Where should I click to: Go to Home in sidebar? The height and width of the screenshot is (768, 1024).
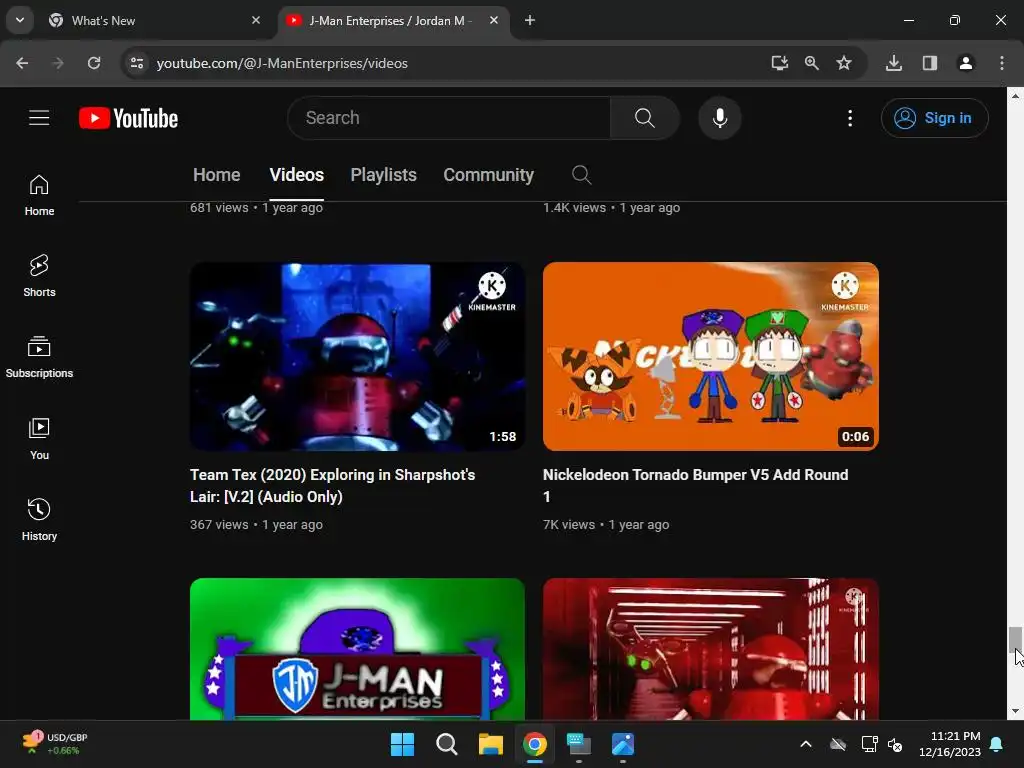[x=39, y=195]
